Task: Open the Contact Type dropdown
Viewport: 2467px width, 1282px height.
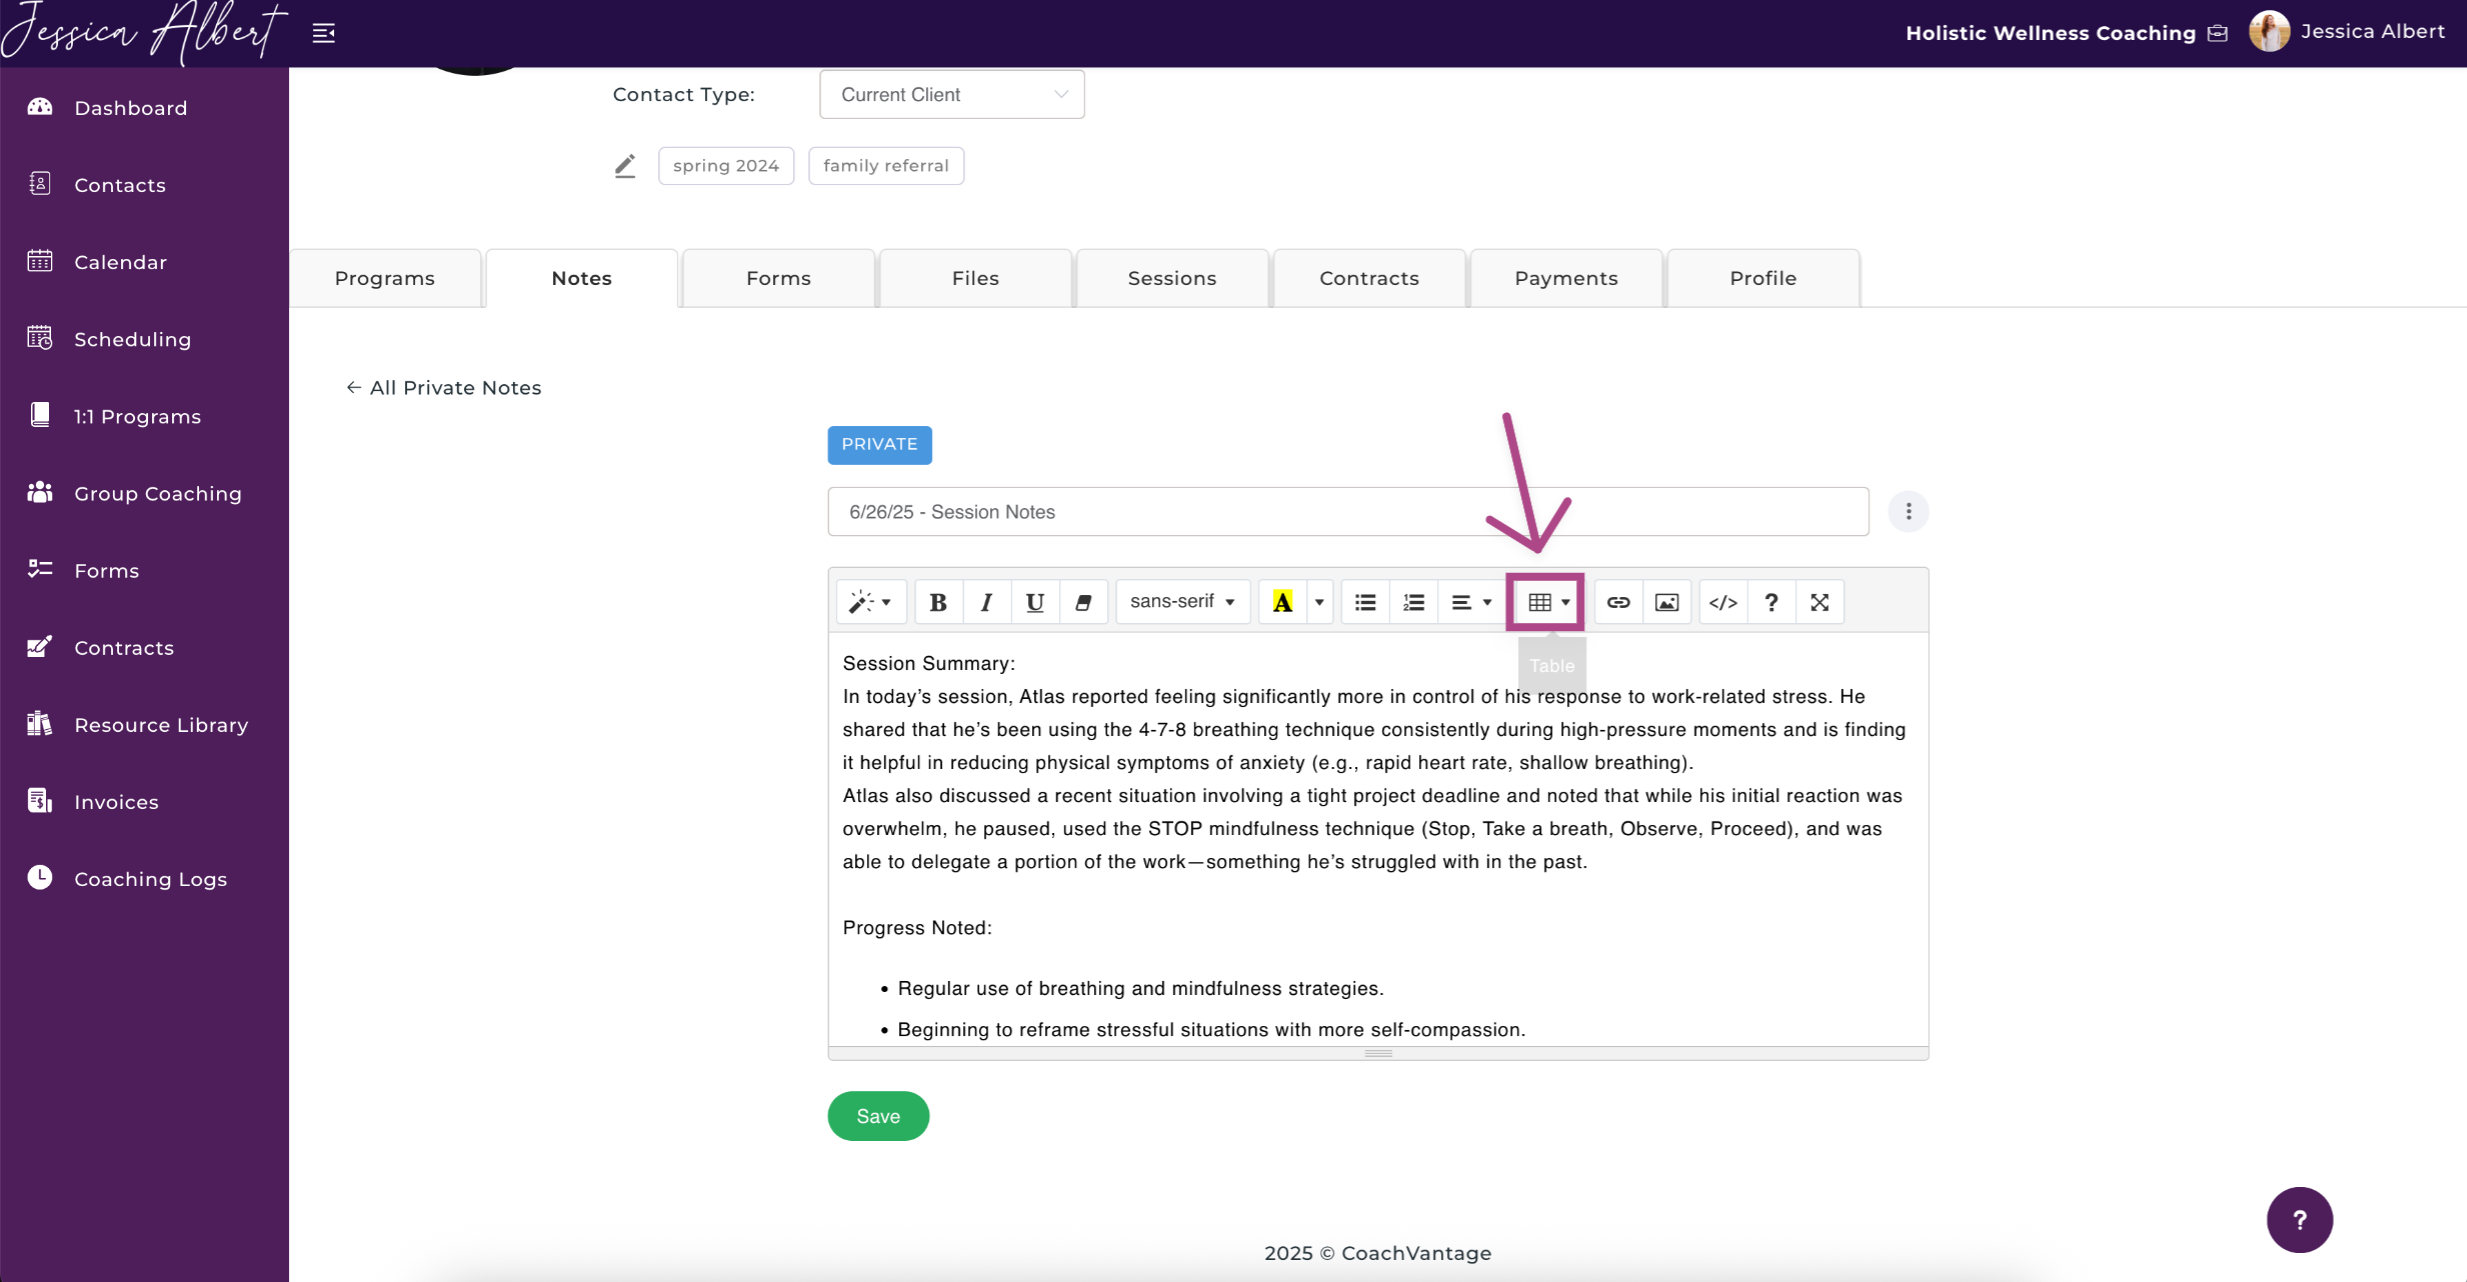Action: point(951,94)
